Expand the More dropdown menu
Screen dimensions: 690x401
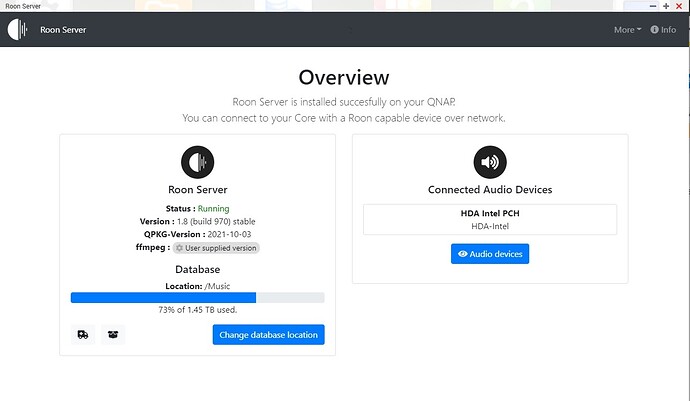tap(627, 30)
